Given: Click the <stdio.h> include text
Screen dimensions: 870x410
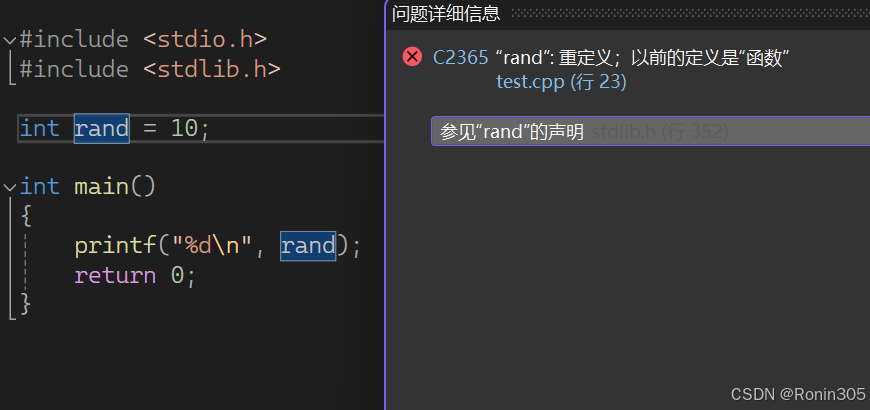Looking at the screenshot, I should [205, 39].
